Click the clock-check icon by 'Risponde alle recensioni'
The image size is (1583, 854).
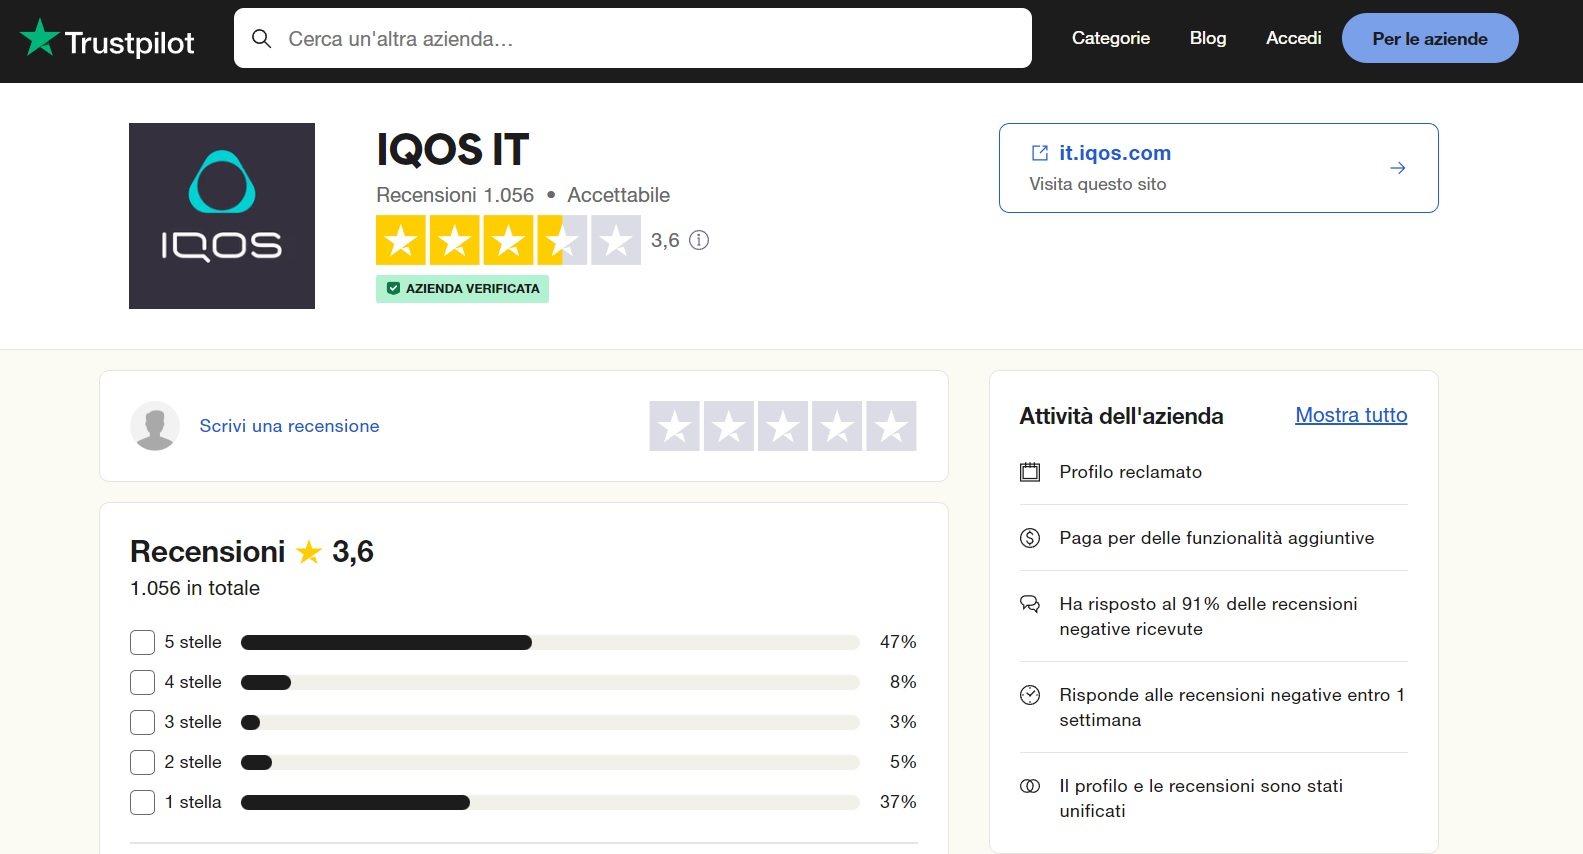(x=1029, y=695)
